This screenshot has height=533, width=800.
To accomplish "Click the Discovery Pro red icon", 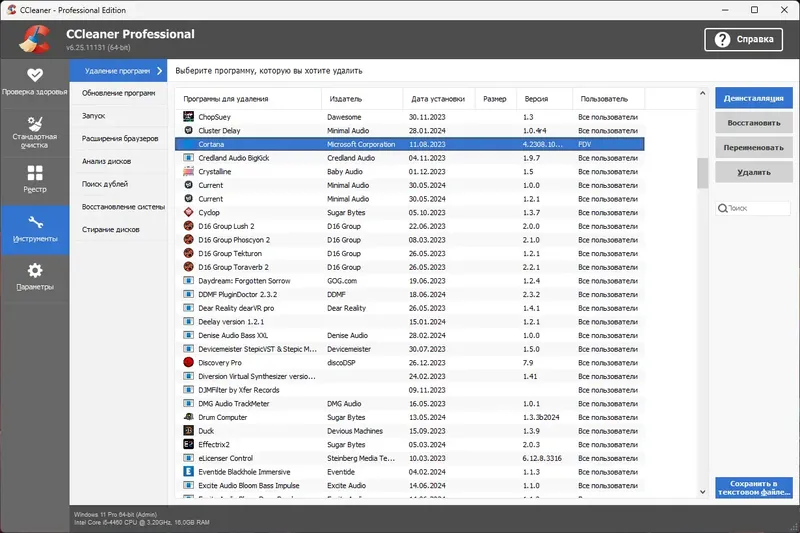I will pos(188,362).
